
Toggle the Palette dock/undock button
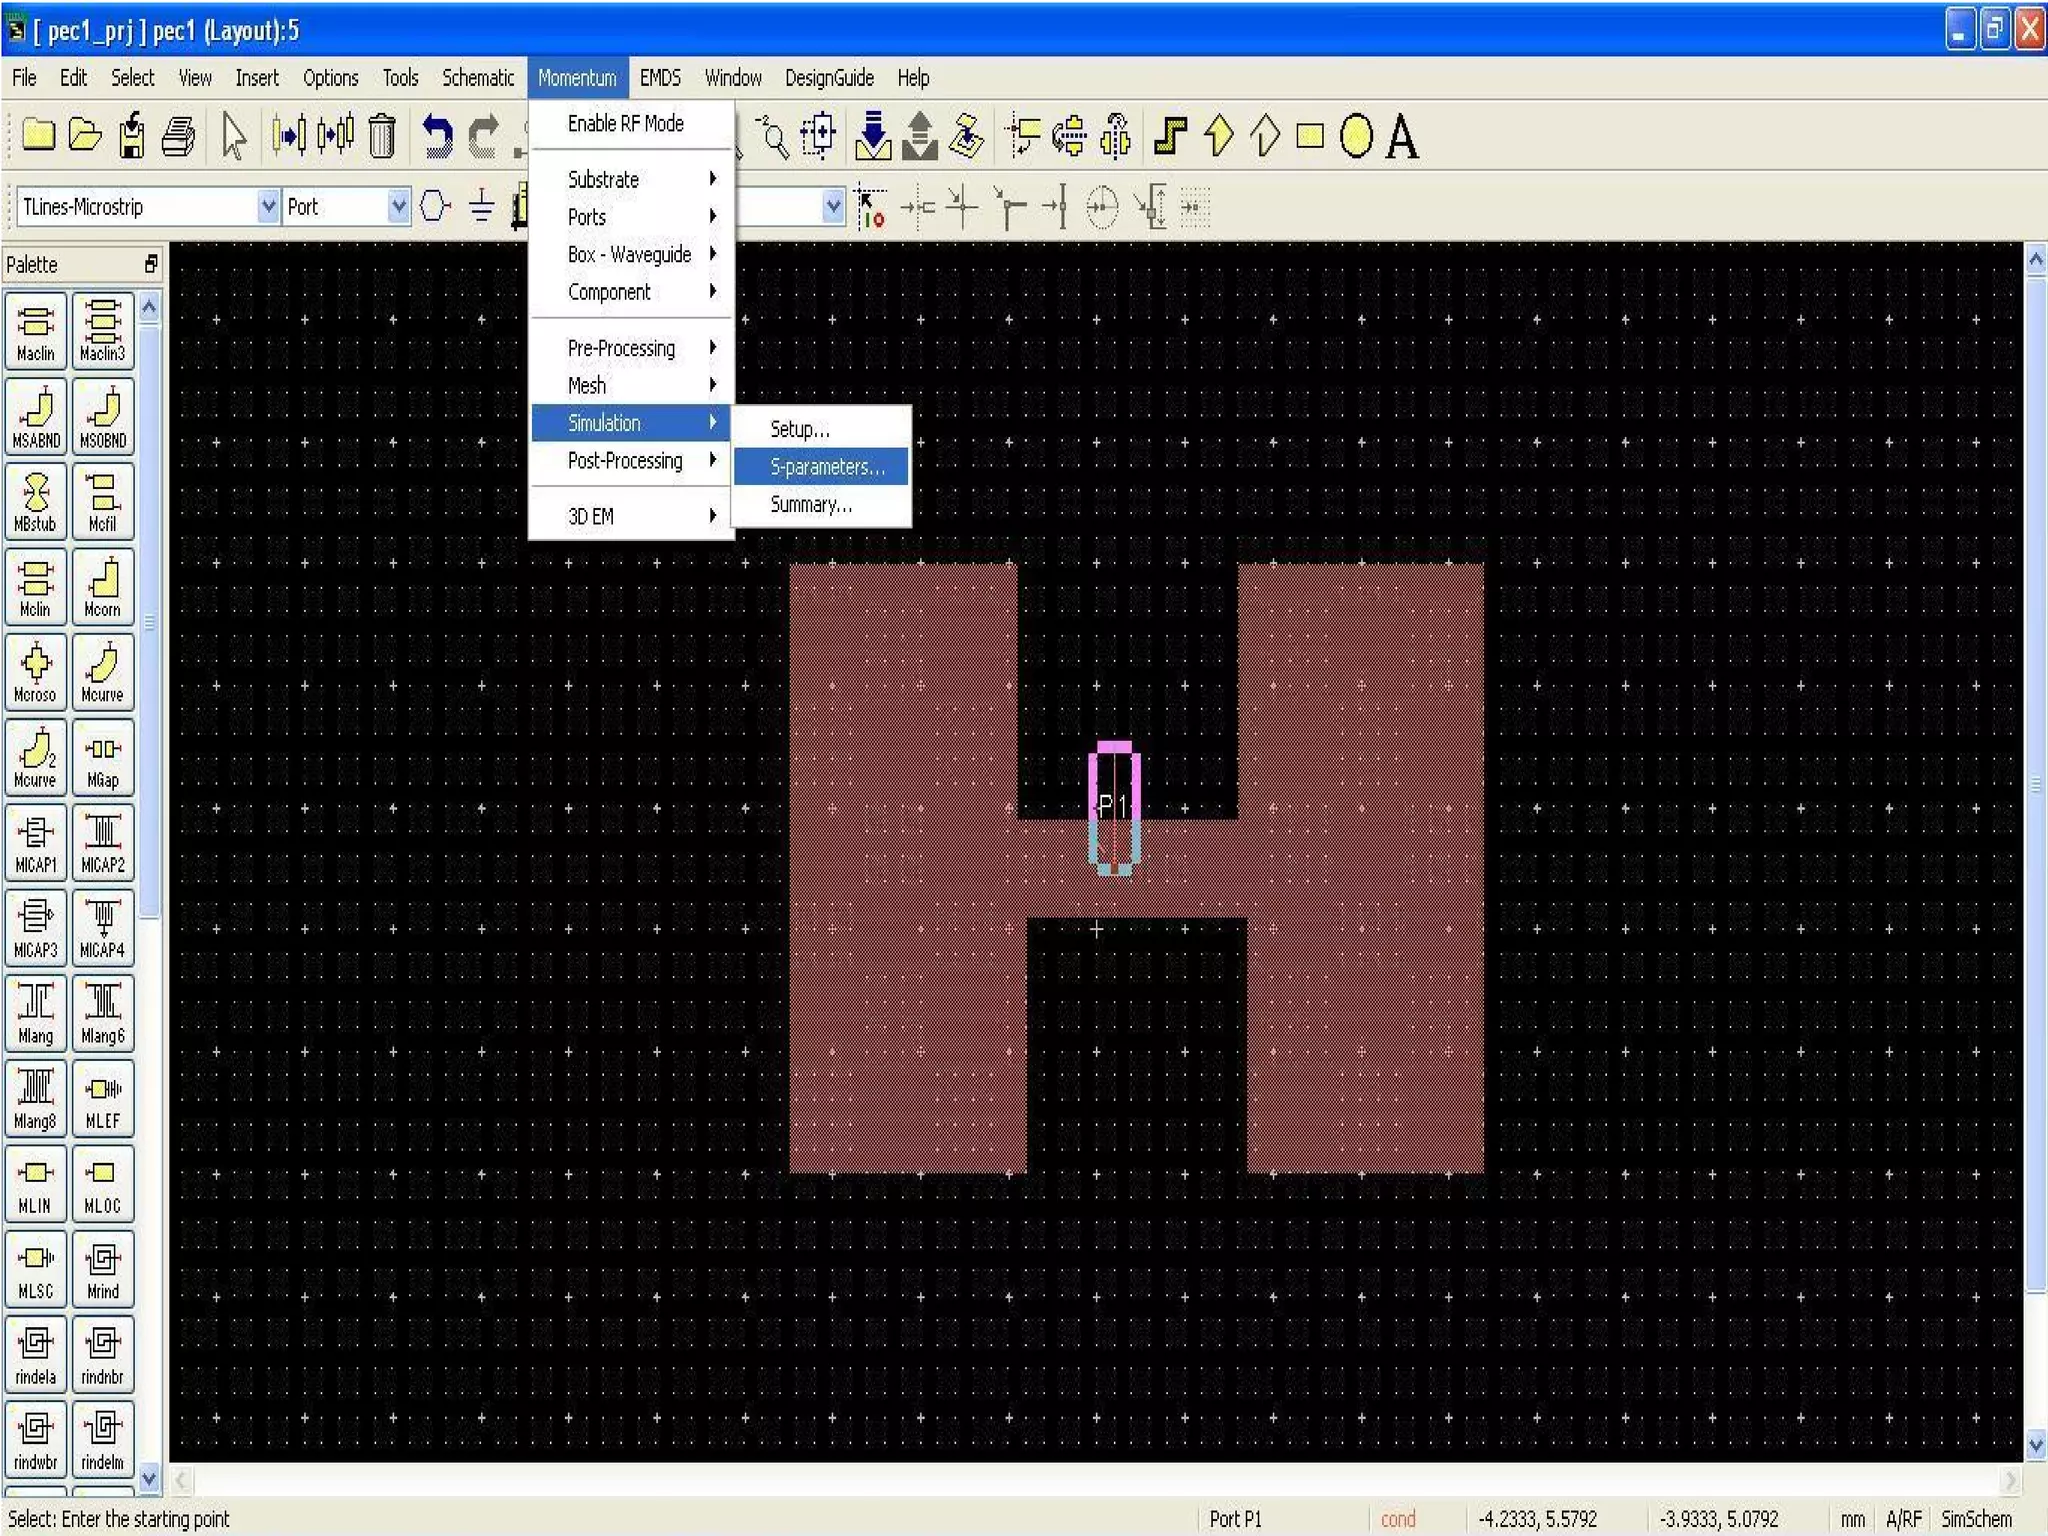click(x=151, y=264)
